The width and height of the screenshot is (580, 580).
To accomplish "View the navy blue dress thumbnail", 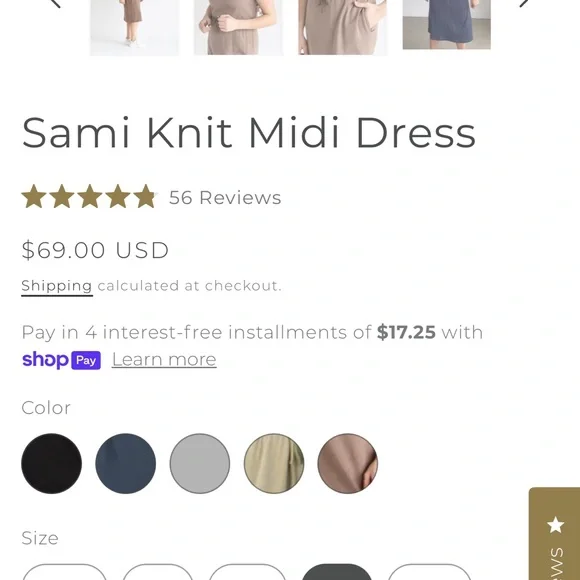I will (x=447, y=24).
